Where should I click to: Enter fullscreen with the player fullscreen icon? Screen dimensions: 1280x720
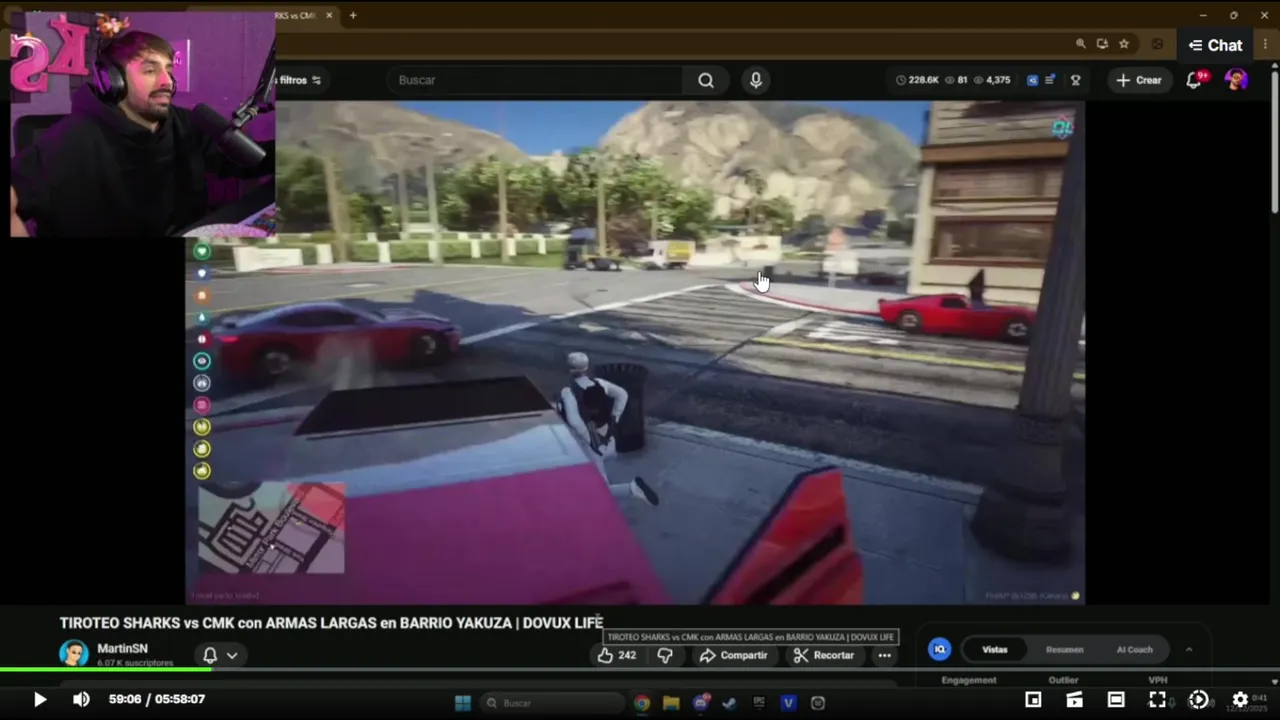[x=1157, y=700]
